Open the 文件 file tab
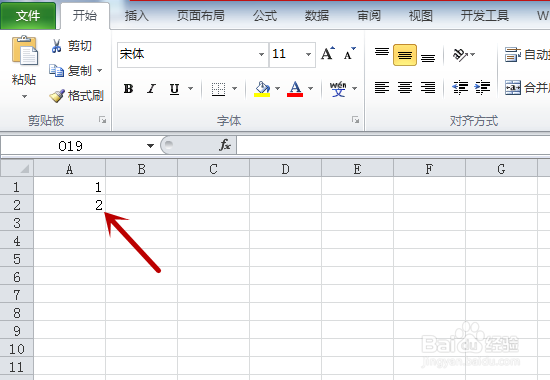Screen dimensions: 550x380 tap(28, 16)
